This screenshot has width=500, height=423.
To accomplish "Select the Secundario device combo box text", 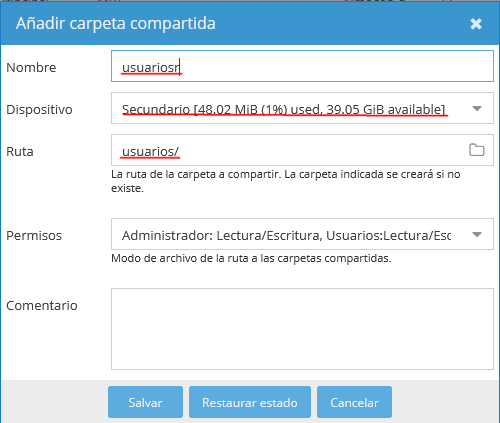I will point(283,109).
